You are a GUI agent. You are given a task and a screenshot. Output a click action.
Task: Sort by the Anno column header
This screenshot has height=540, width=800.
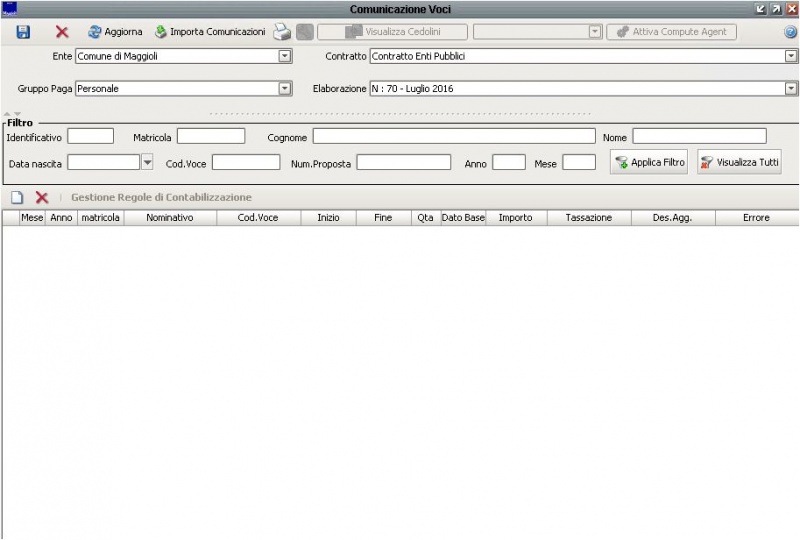(x=61, y=217)
